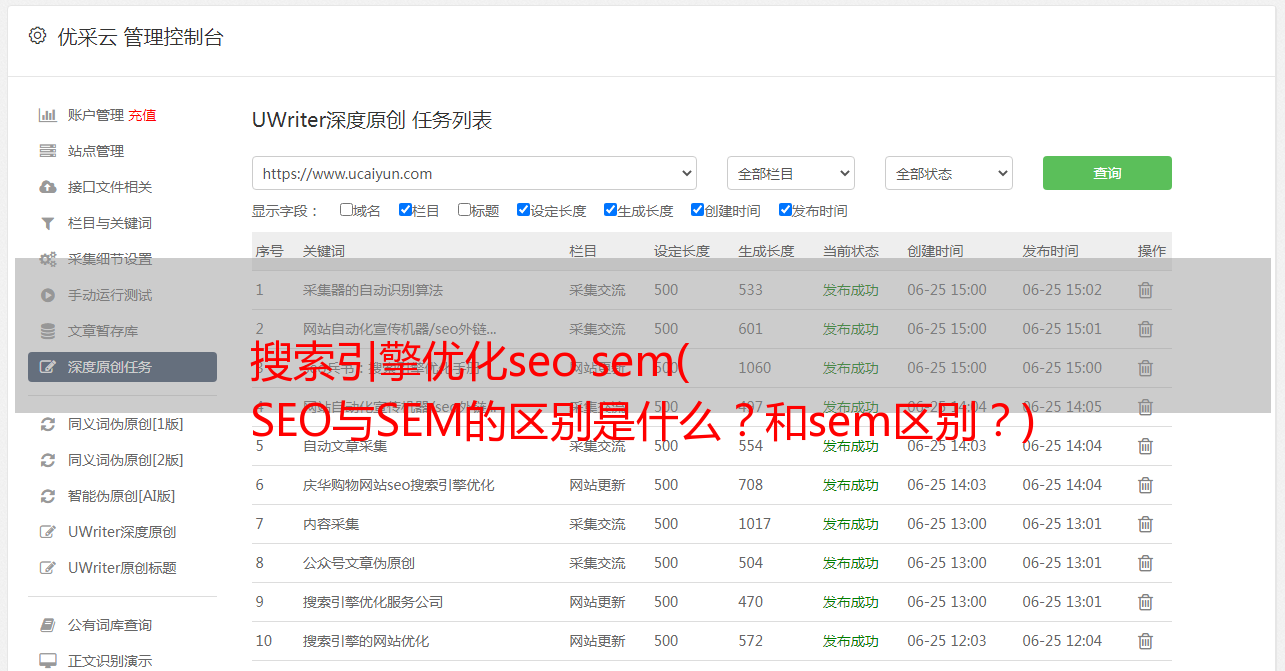Open 深度原创任务 in the sidebar
This screenshot has height=671, width=1285.
pos(122,367)
